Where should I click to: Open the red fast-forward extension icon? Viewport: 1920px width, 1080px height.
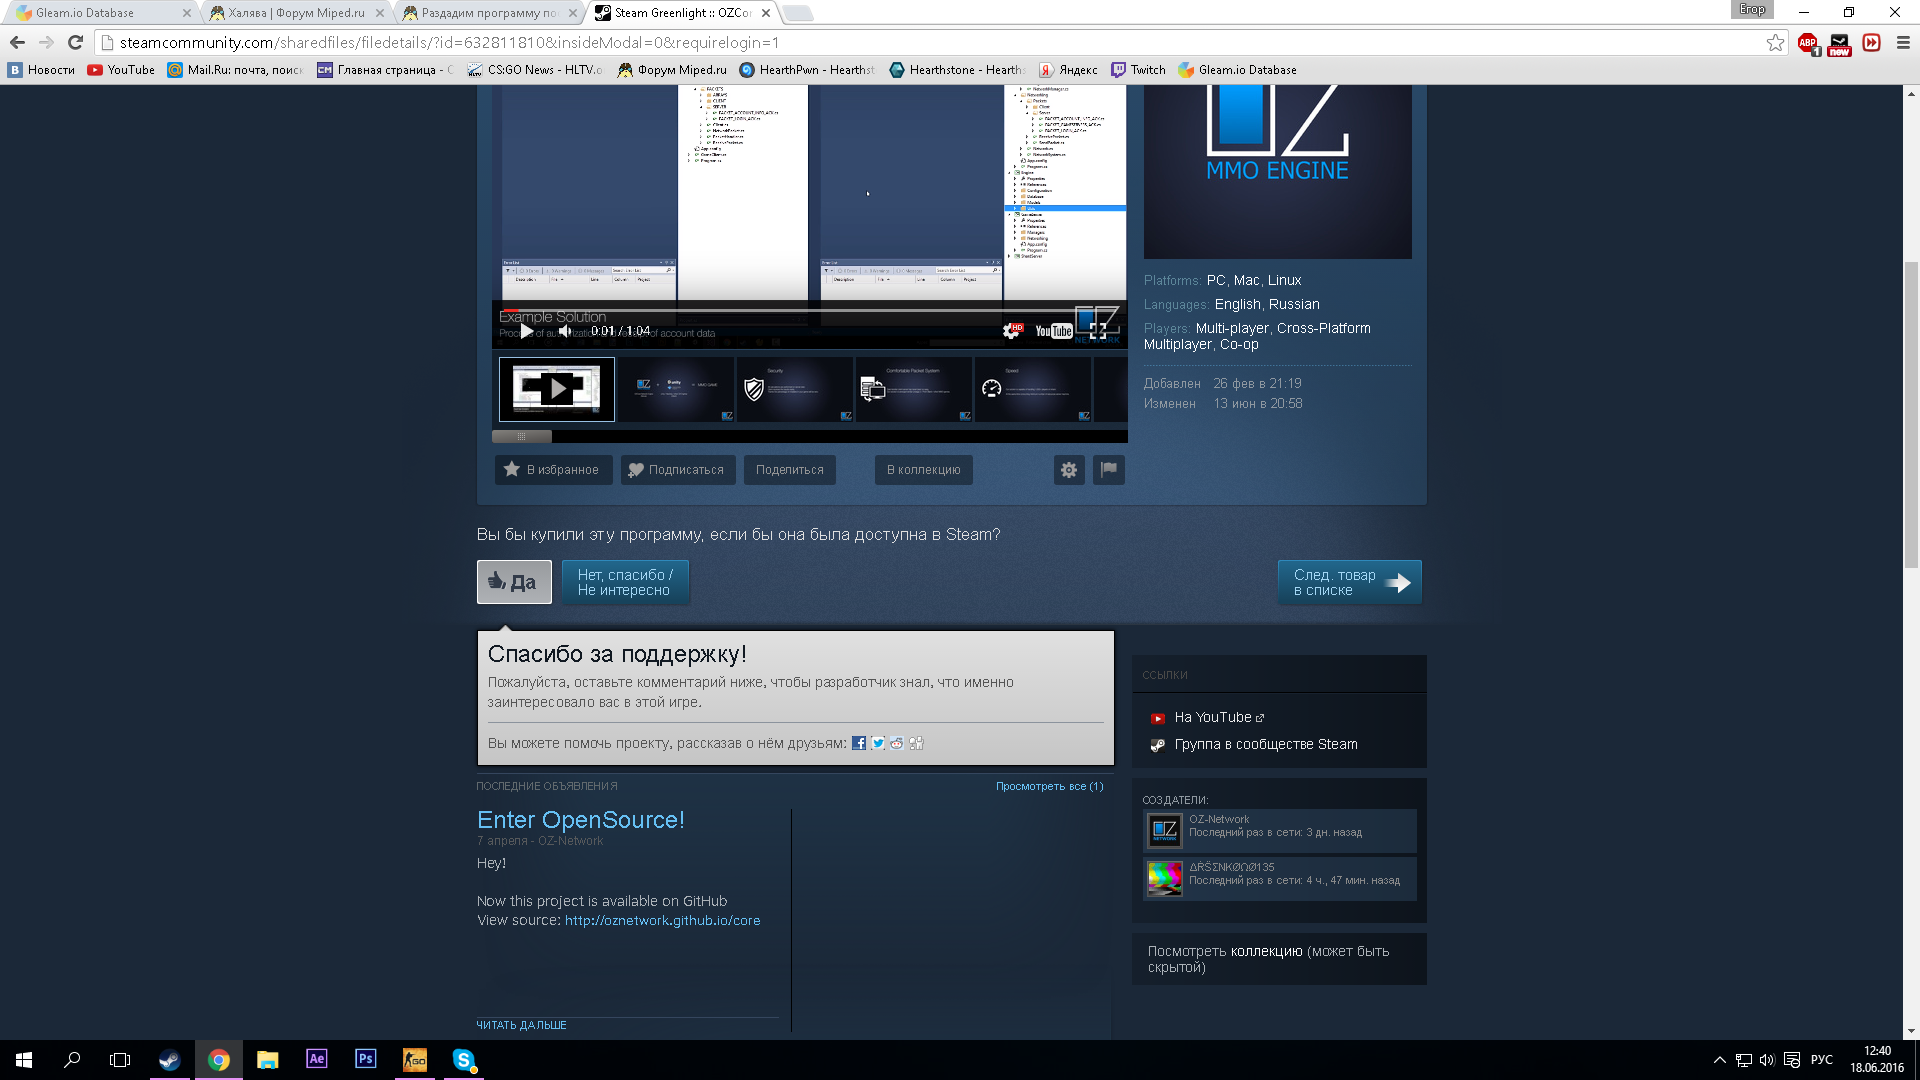tap(1872, 42)
